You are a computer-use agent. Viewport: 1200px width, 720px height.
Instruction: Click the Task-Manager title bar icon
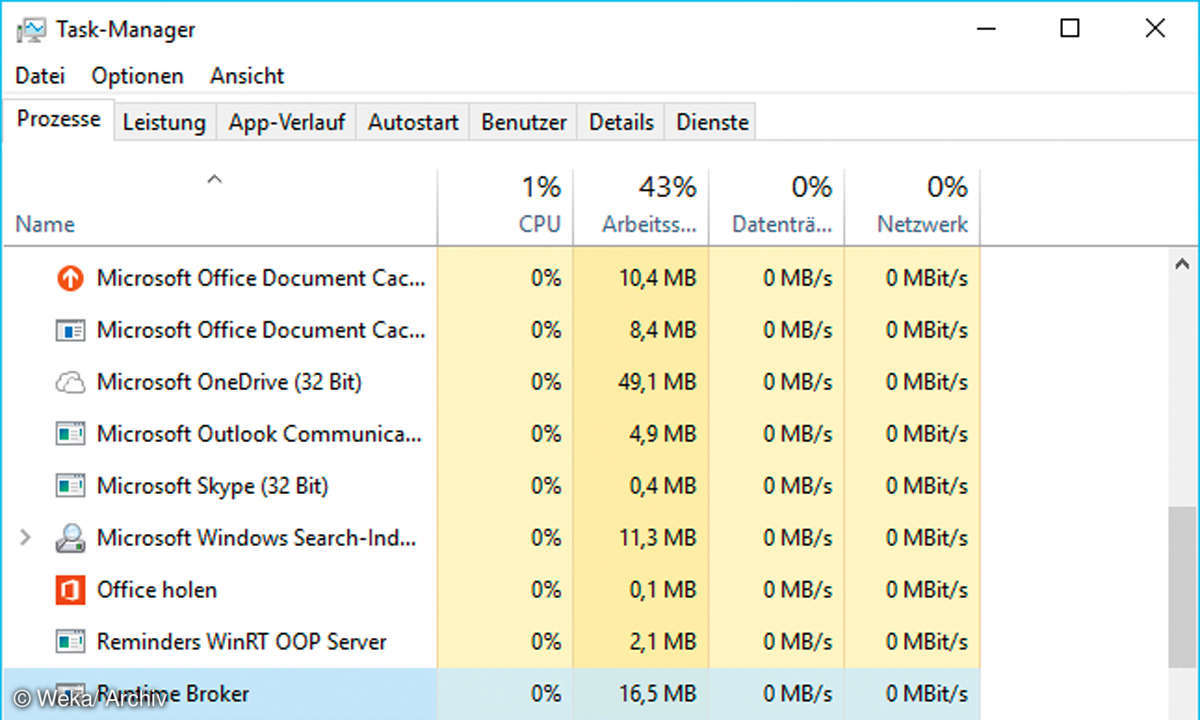point(32,29)
